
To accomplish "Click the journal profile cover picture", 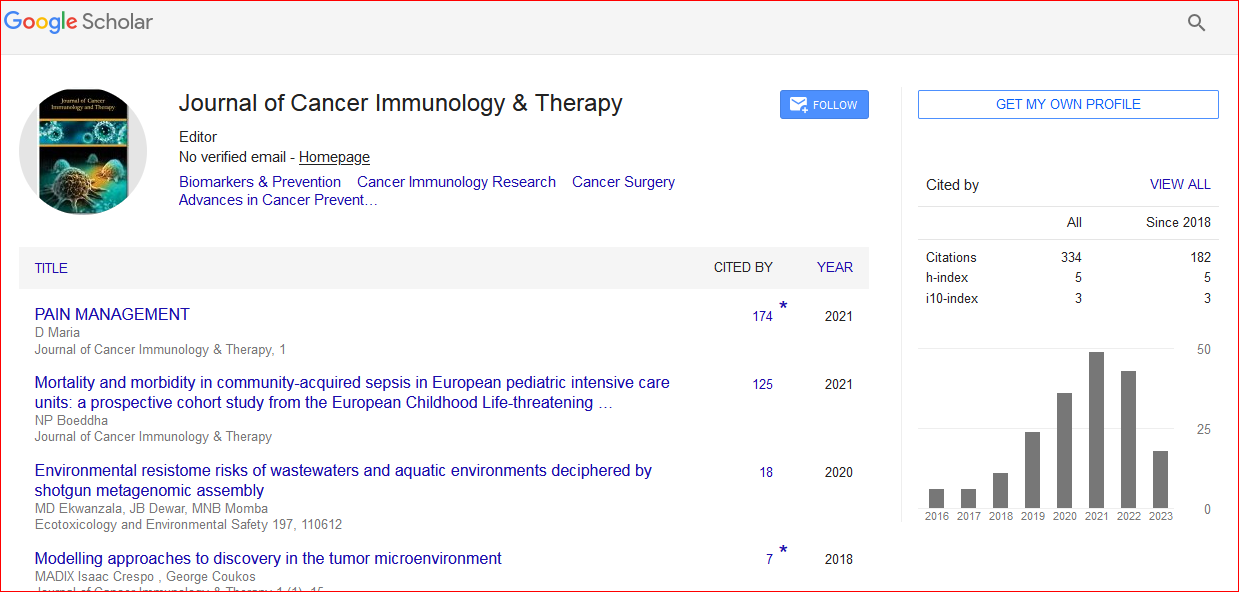I will (x=83, y=151).
